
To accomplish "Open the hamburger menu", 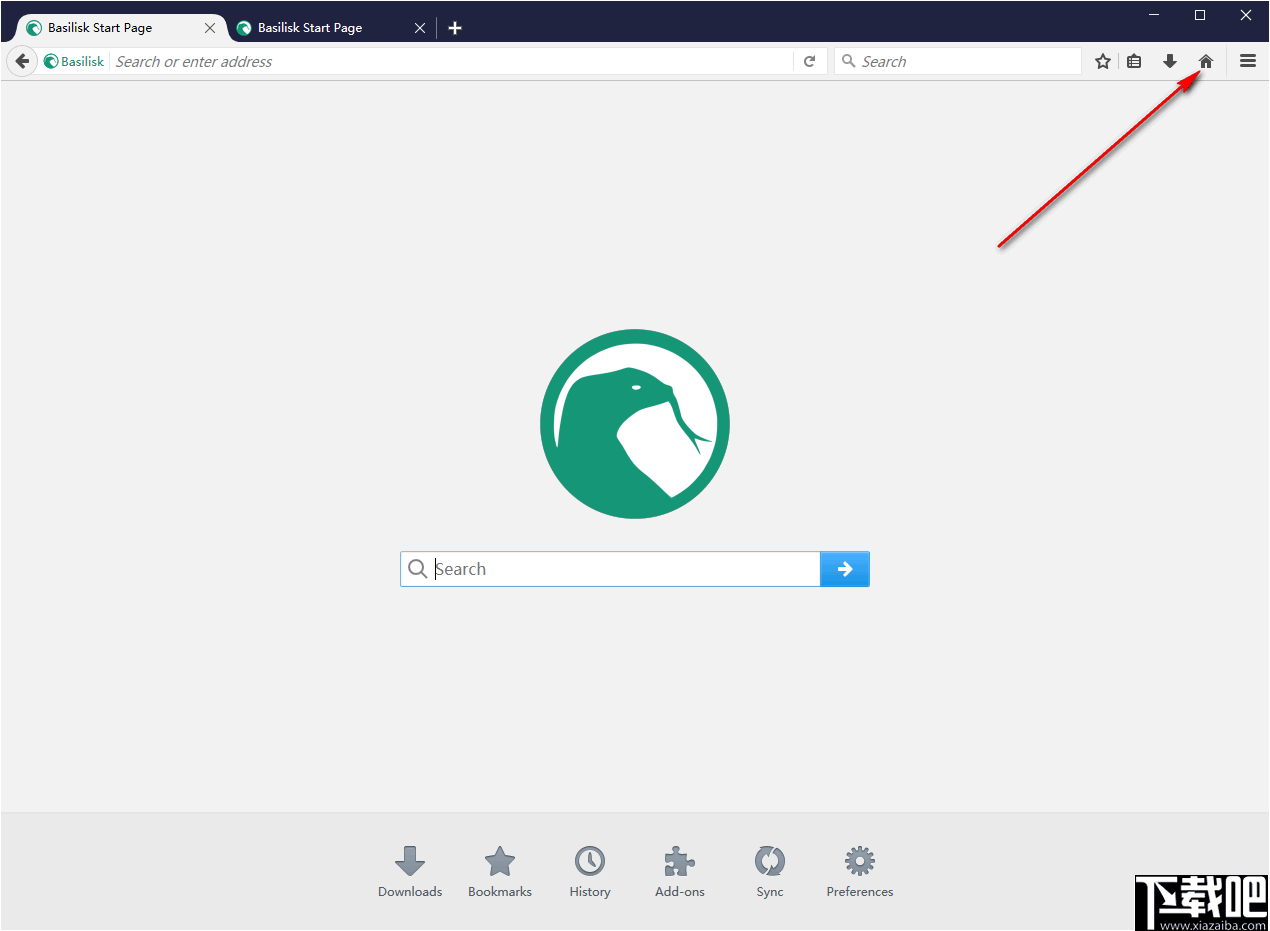I will click(x=1248, y=61).
